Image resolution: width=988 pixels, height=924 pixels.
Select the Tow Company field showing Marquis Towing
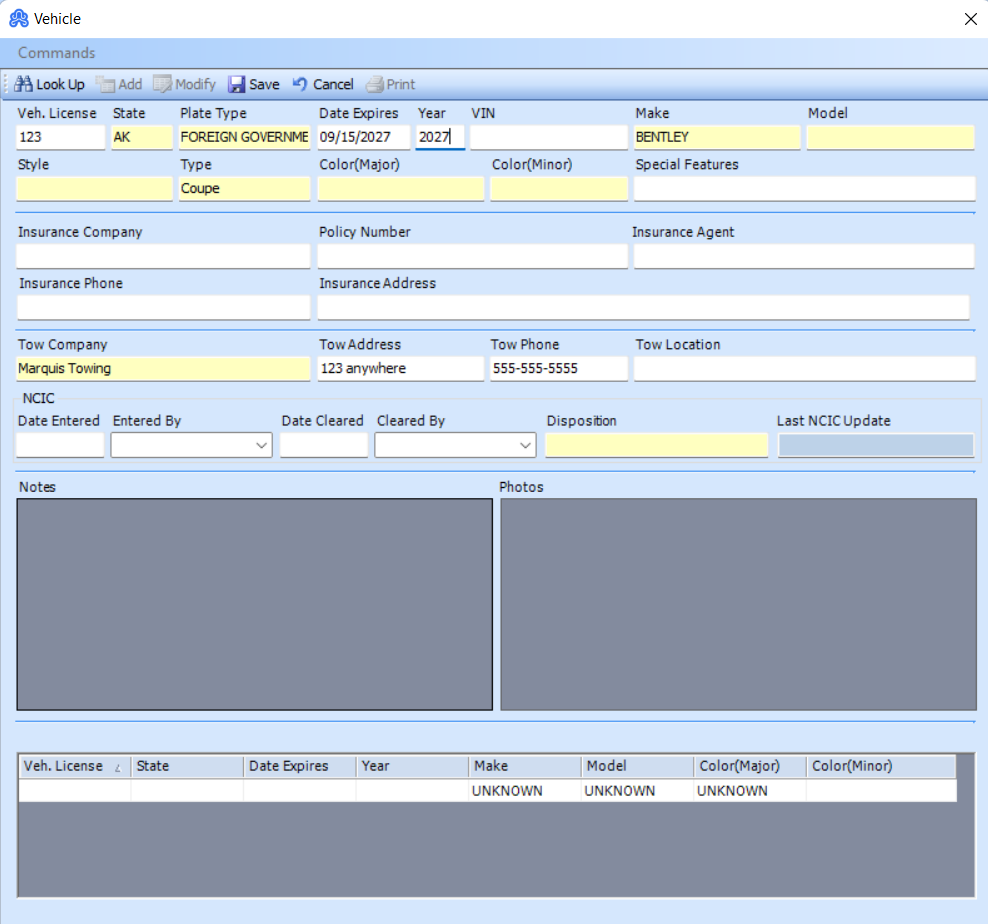point(163,369)
